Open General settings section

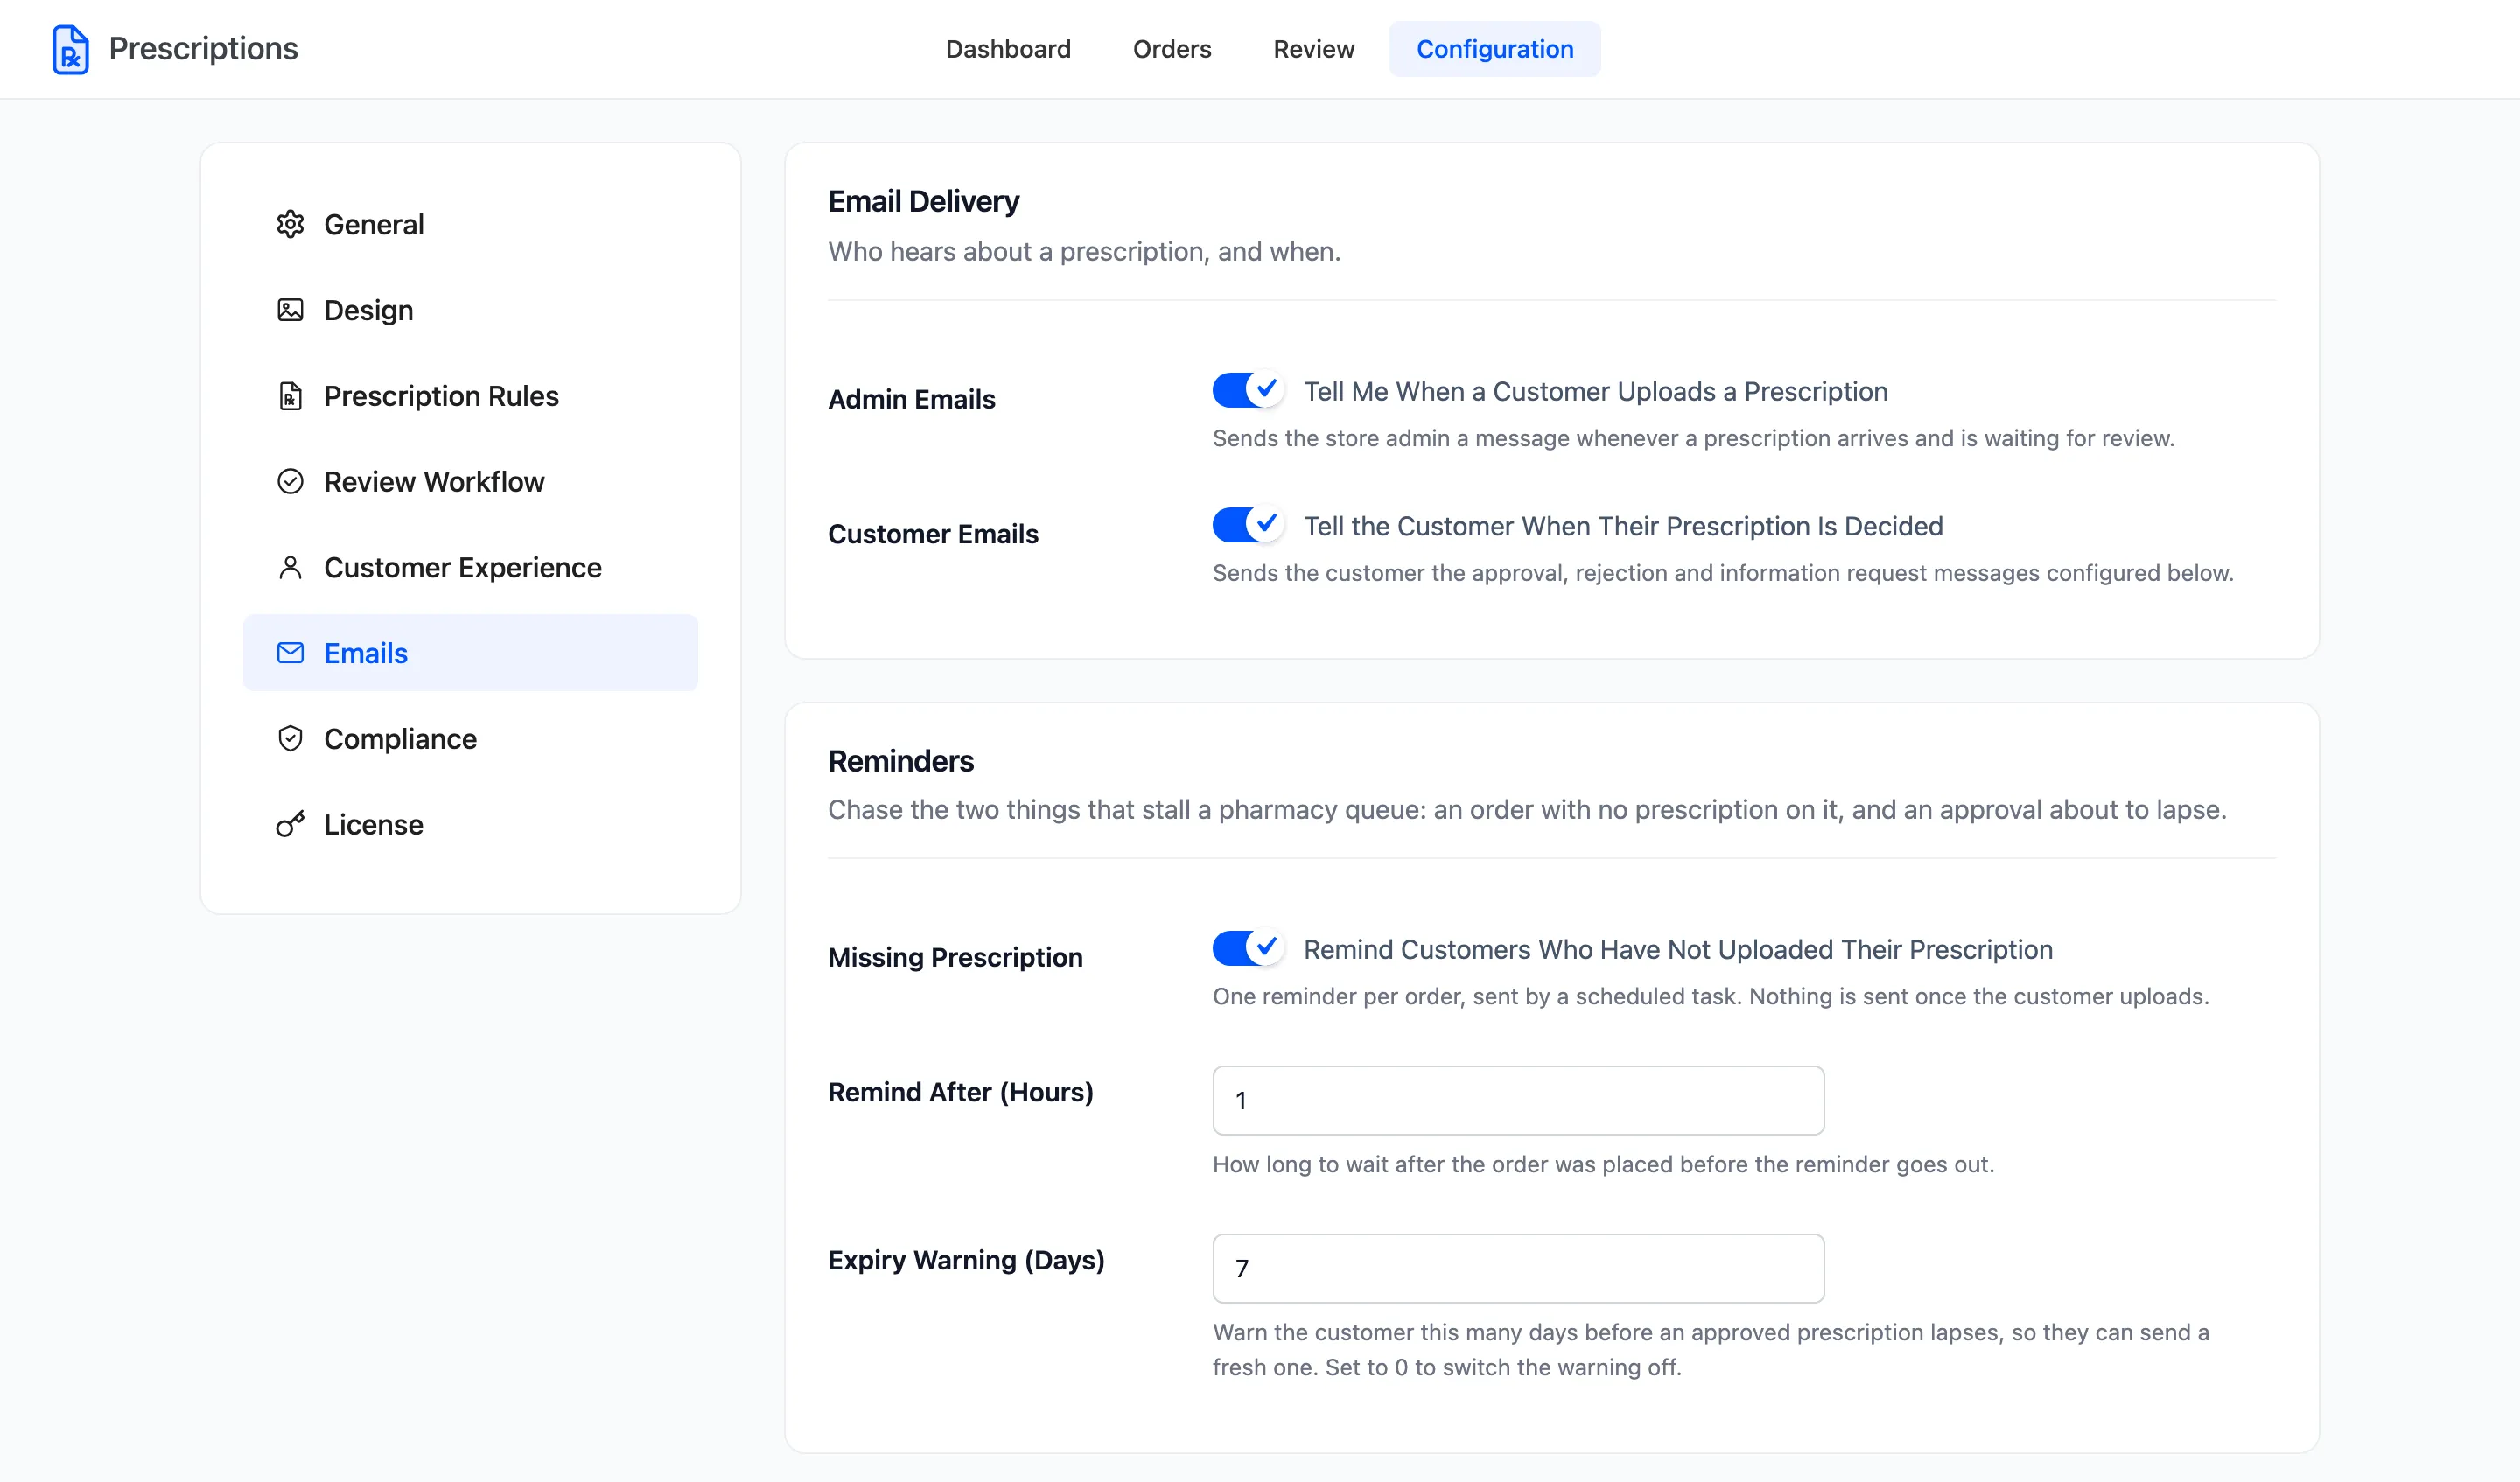coord(471,224)
